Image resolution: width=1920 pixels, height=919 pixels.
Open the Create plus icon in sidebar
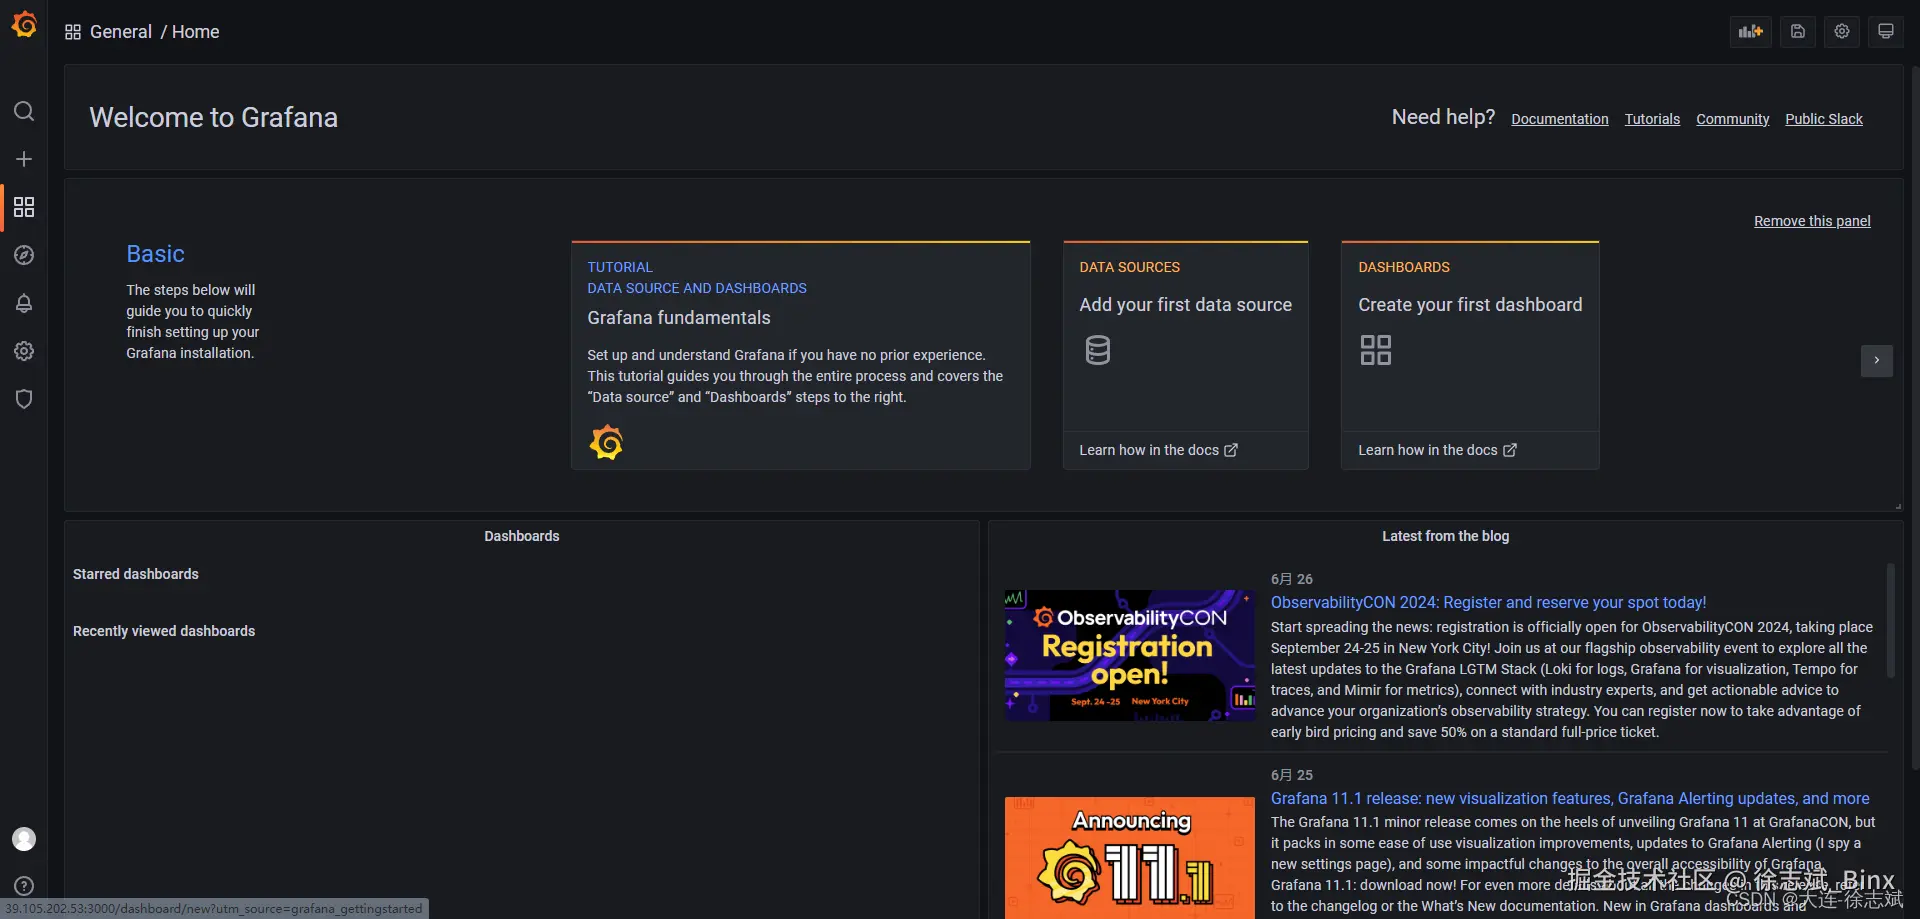(24, 159)
